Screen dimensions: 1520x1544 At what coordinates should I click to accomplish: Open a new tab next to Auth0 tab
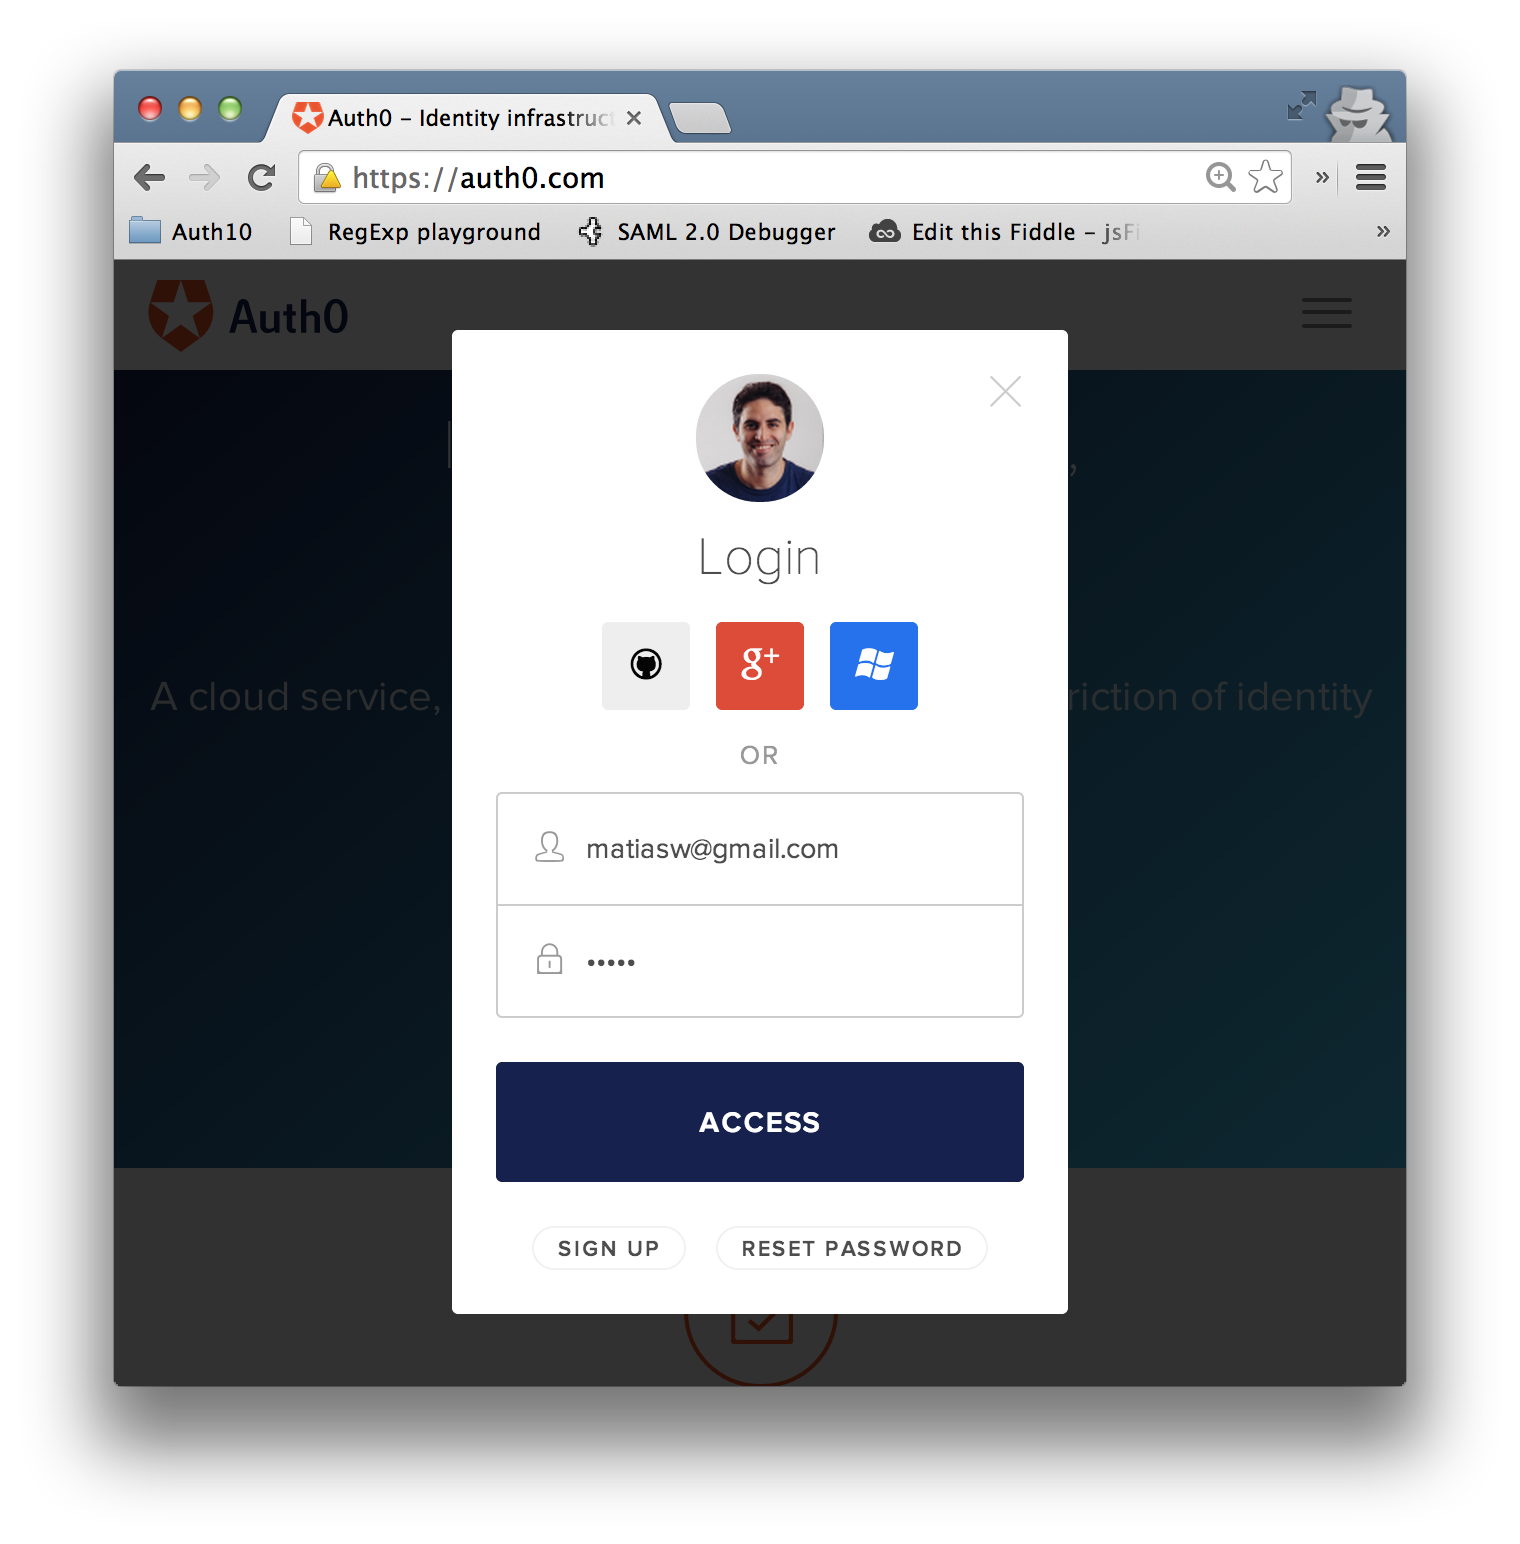click(700, 118)
